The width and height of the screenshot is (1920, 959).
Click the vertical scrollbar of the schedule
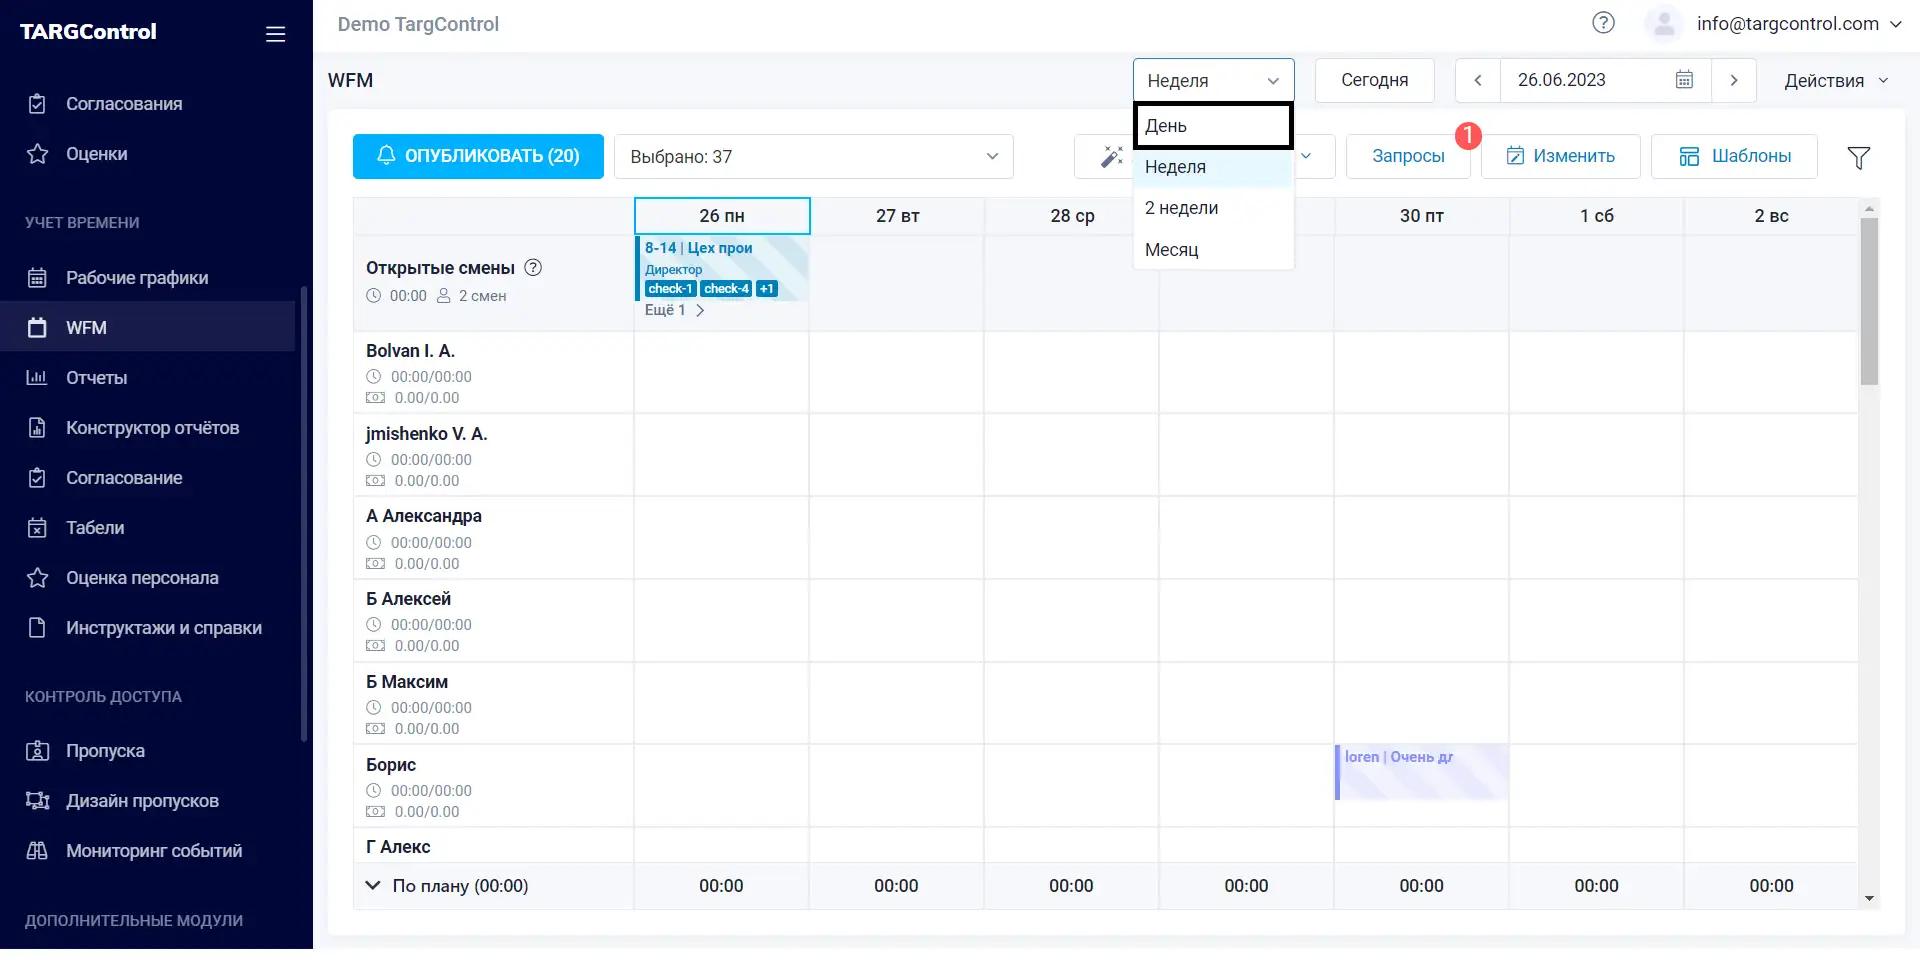pos(1869,300)
